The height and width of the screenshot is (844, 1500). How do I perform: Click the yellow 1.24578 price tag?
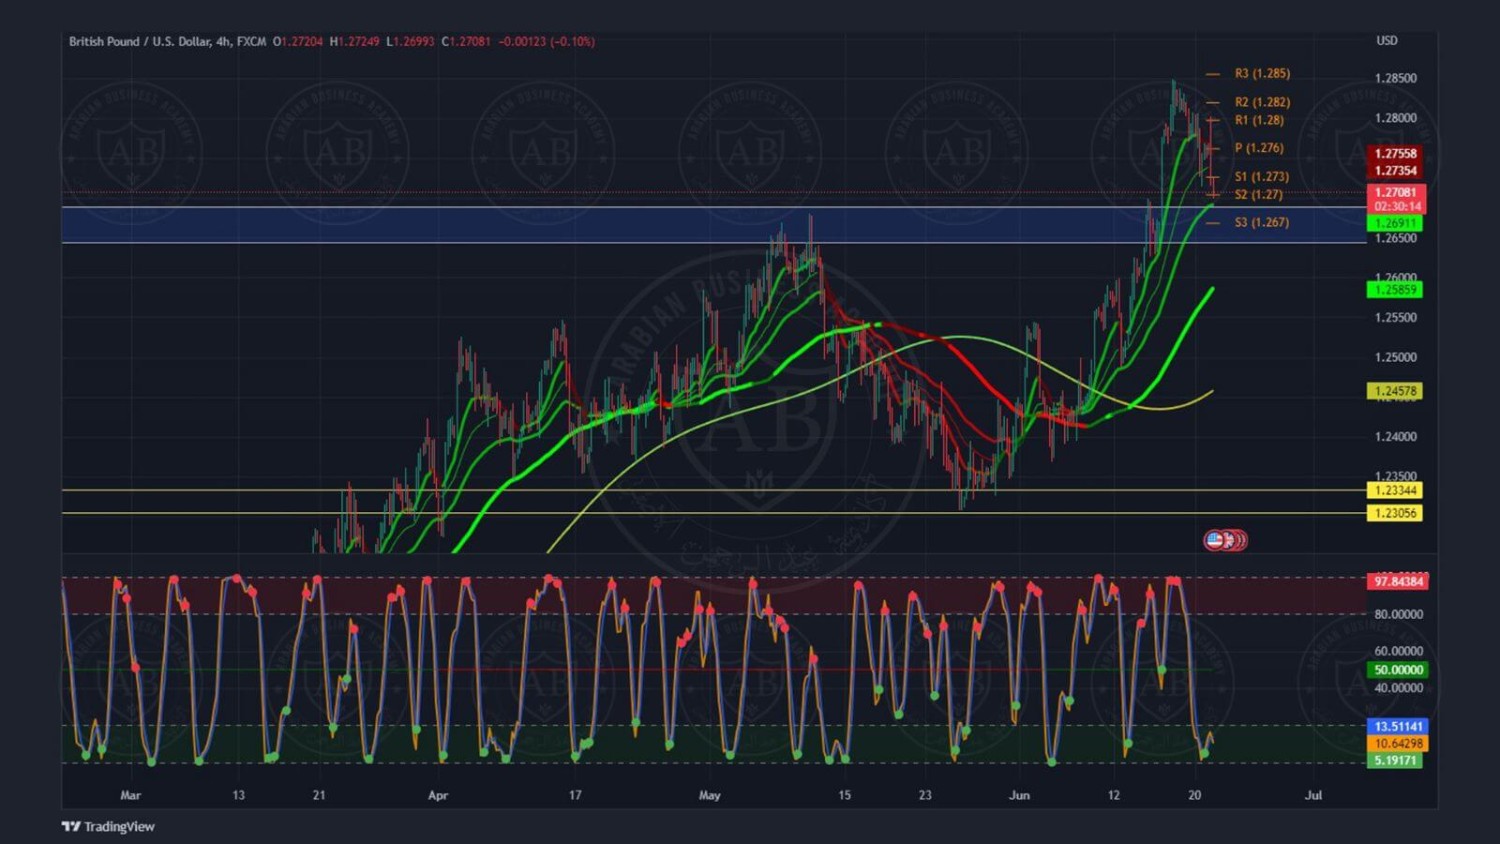click(x=1395, y=391)
